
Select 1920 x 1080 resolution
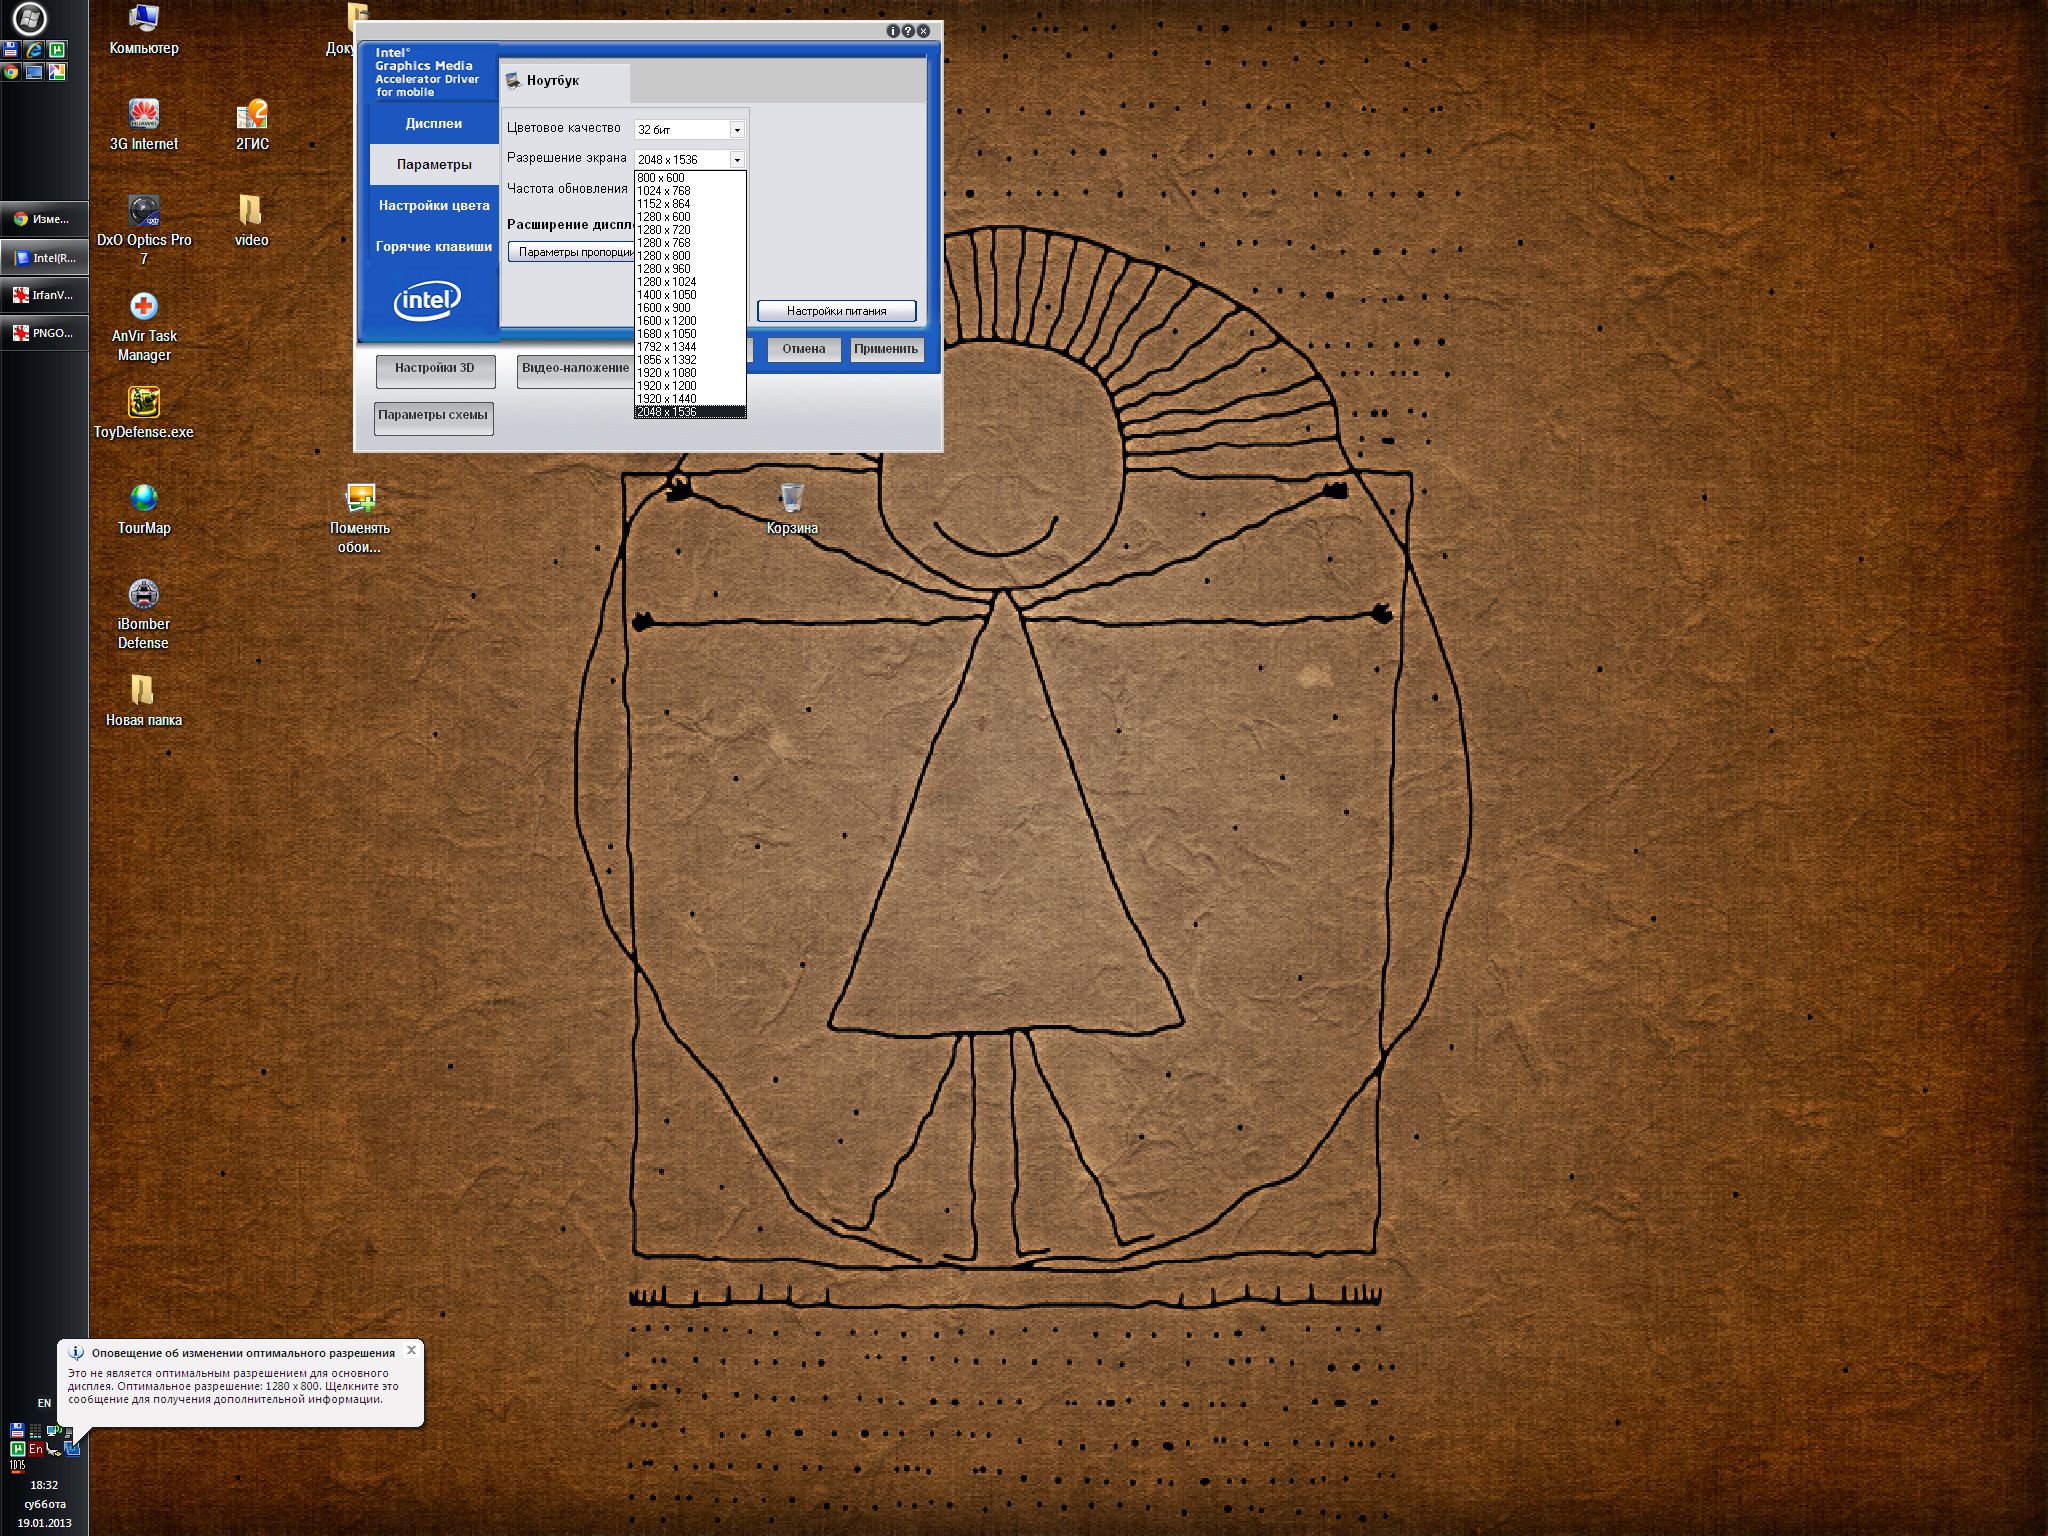tap(690, 373)
